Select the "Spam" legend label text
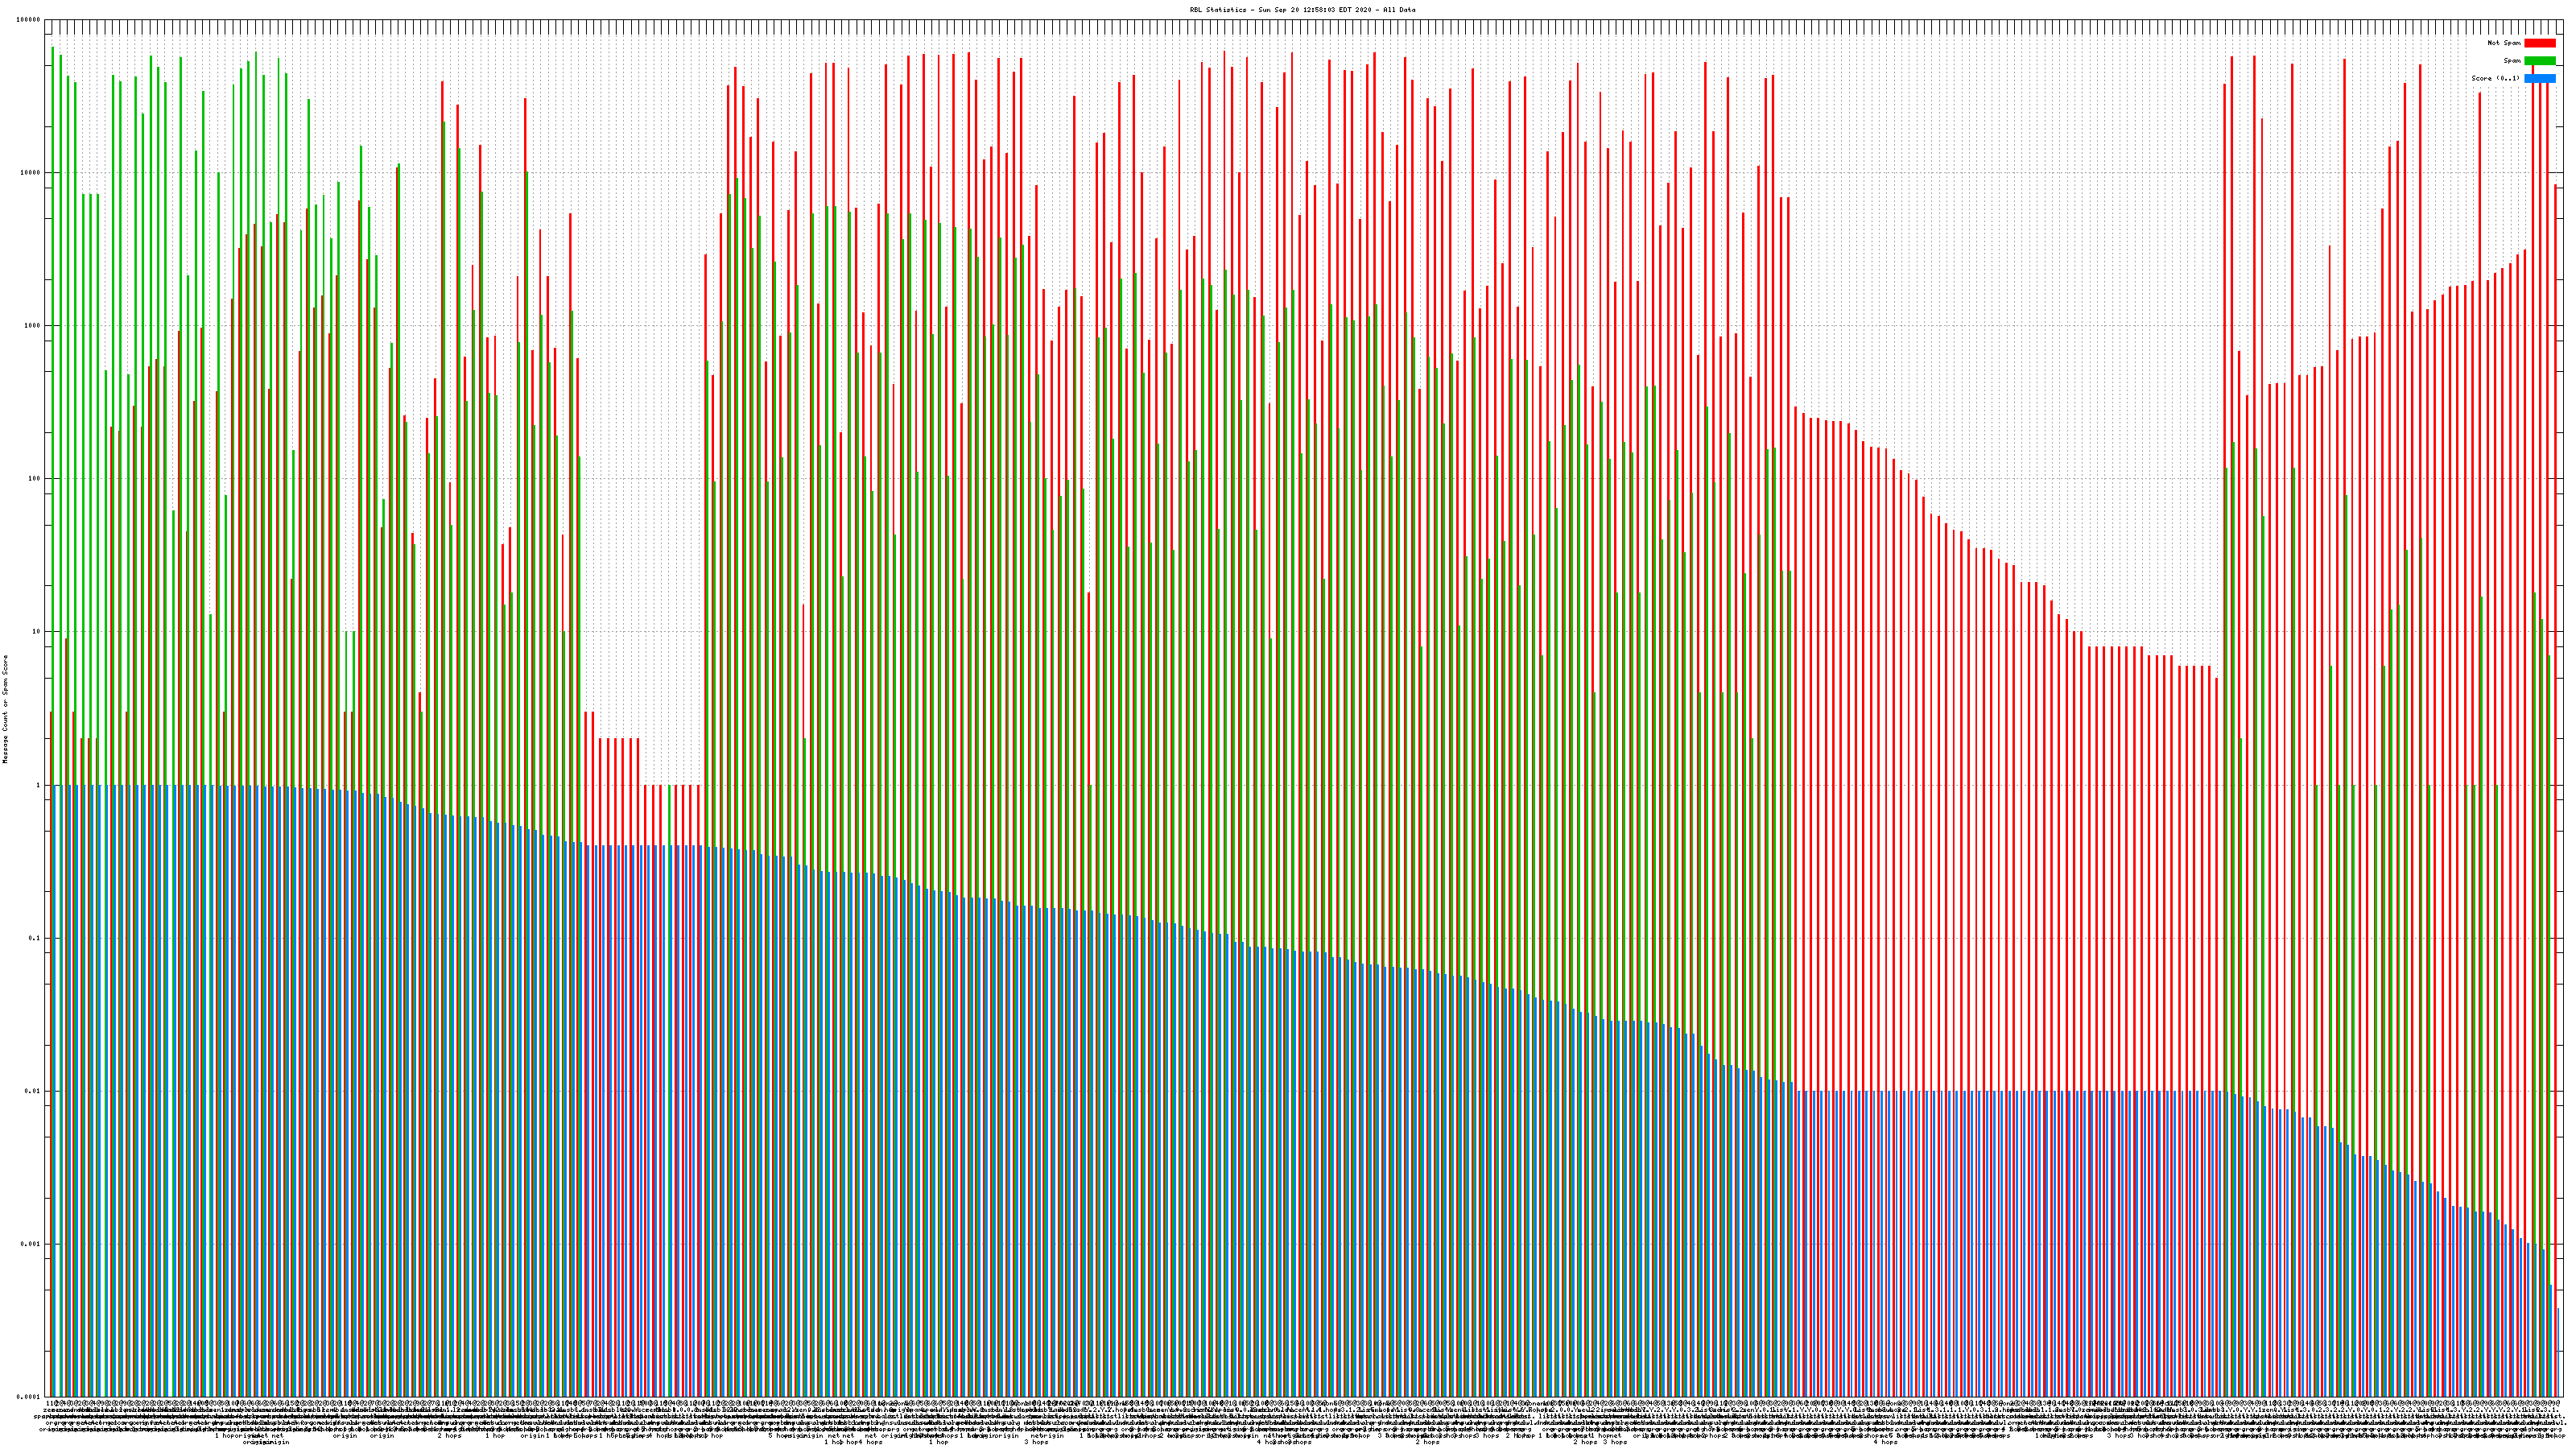 coord(2512,61)
